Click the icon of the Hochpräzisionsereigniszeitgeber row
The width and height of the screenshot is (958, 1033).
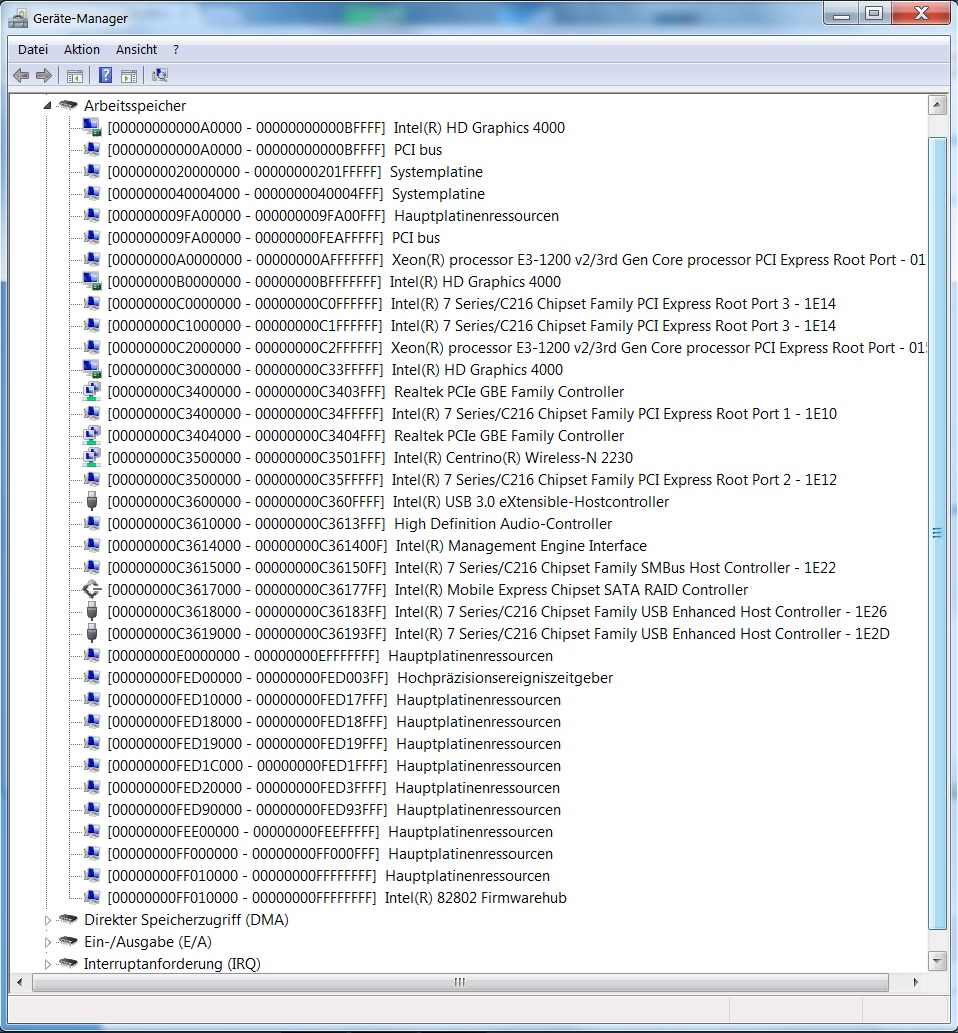coord(92,677)
